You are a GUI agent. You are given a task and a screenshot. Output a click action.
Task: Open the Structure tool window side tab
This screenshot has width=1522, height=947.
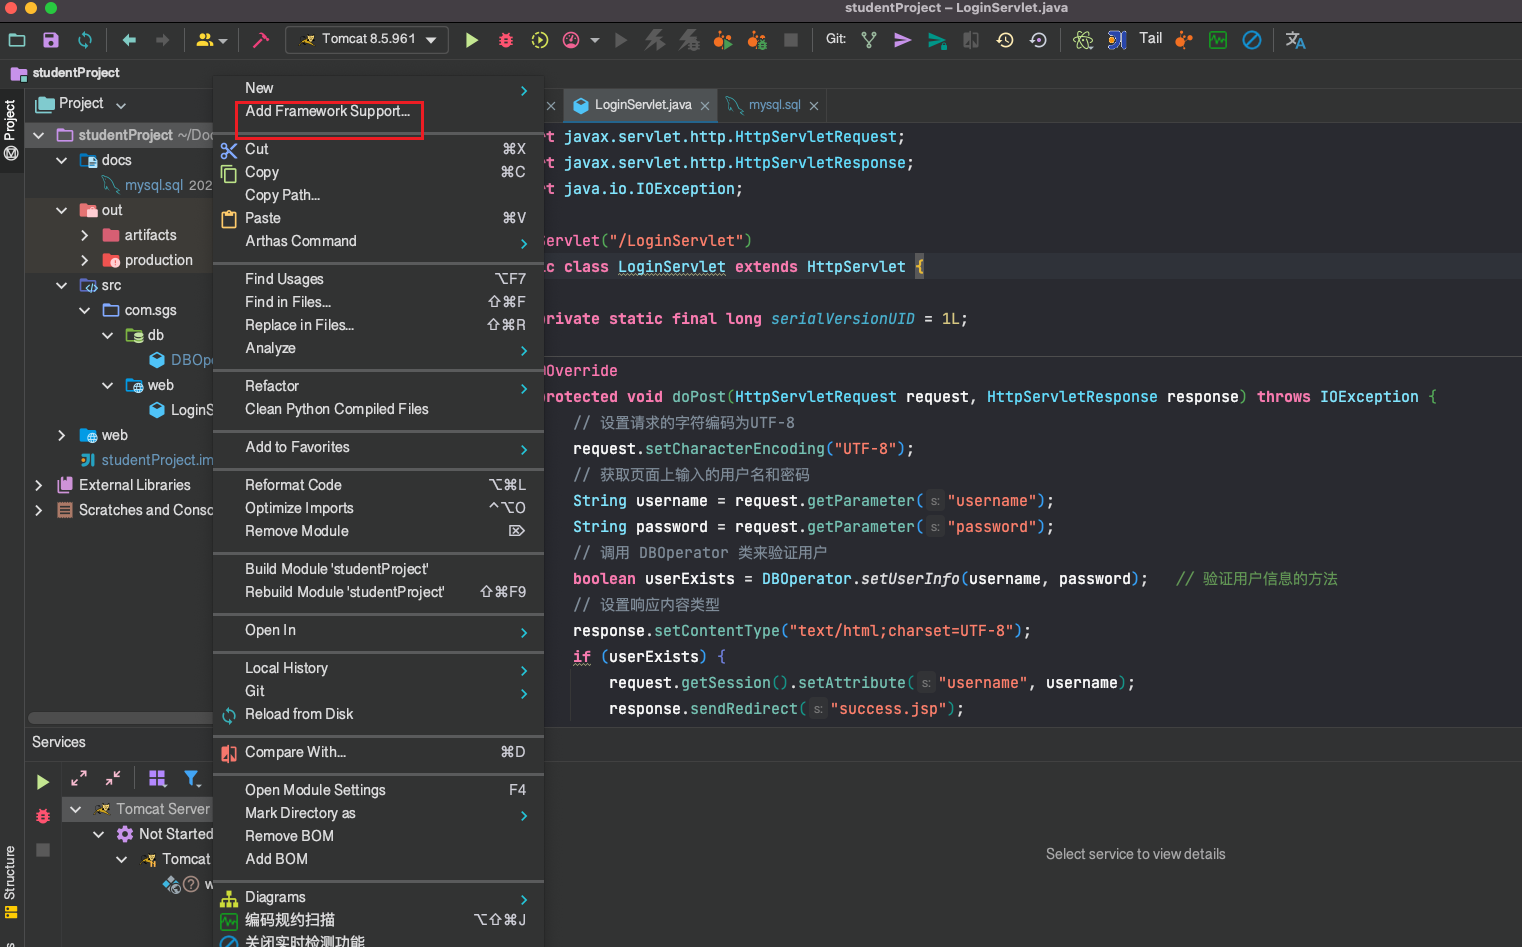click(10, 882)
